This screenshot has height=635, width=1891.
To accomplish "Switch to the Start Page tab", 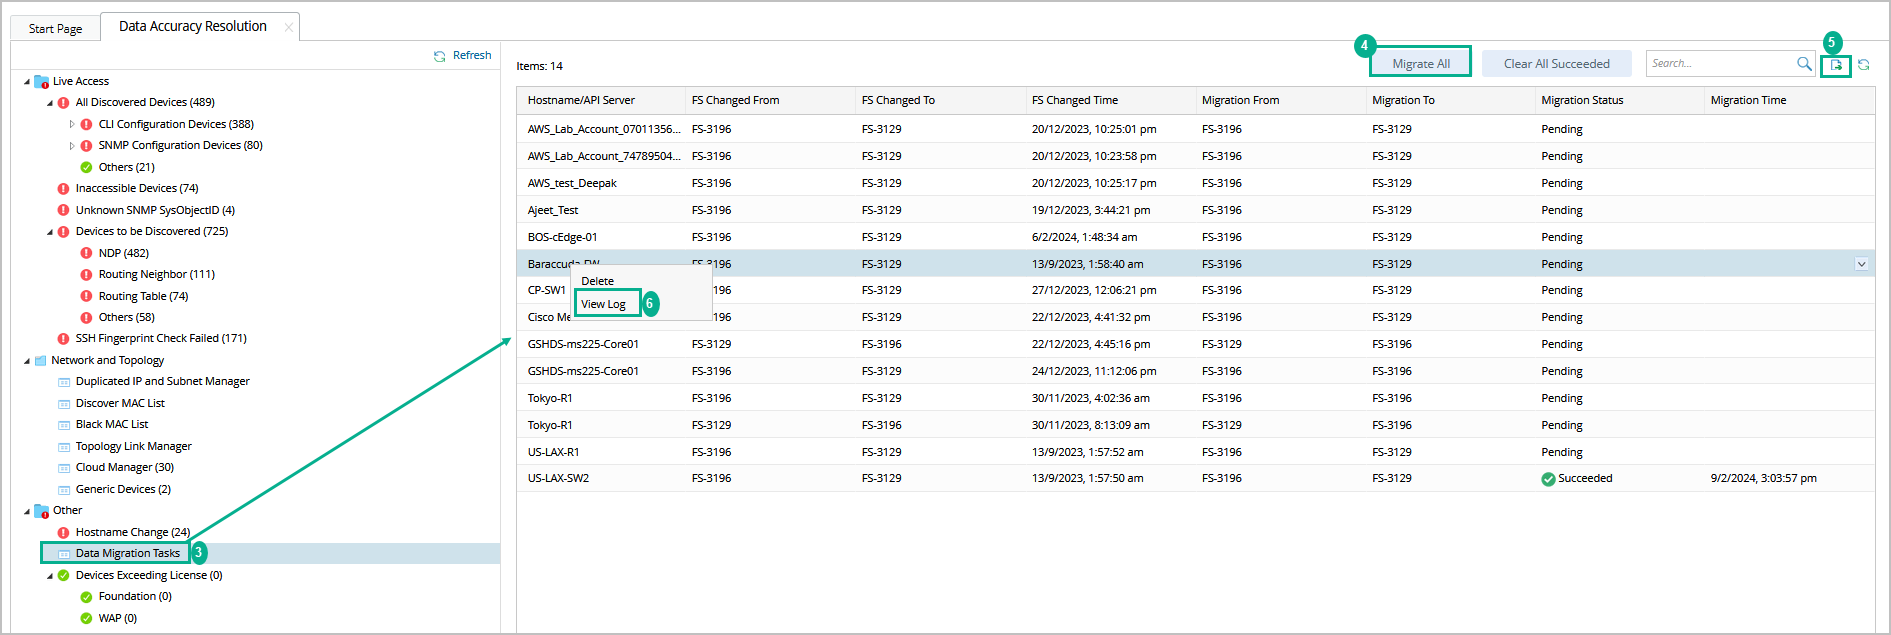I will pos(56,28).
